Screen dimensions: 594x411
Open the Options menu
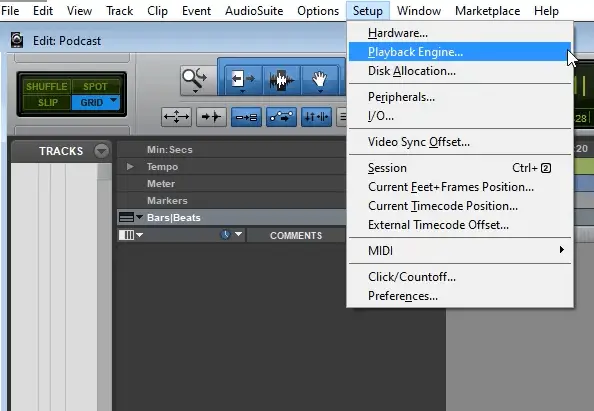point(318,11)
